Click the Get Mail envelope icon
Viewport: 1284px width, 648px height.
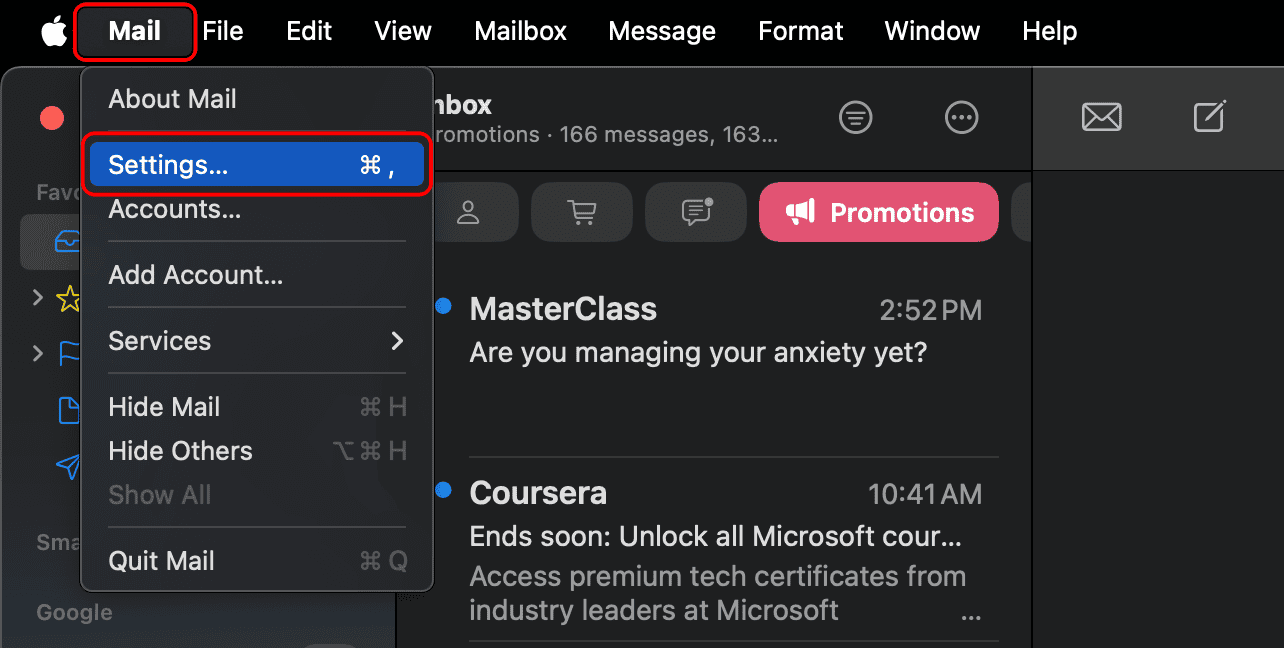(x=1101, y=118)
